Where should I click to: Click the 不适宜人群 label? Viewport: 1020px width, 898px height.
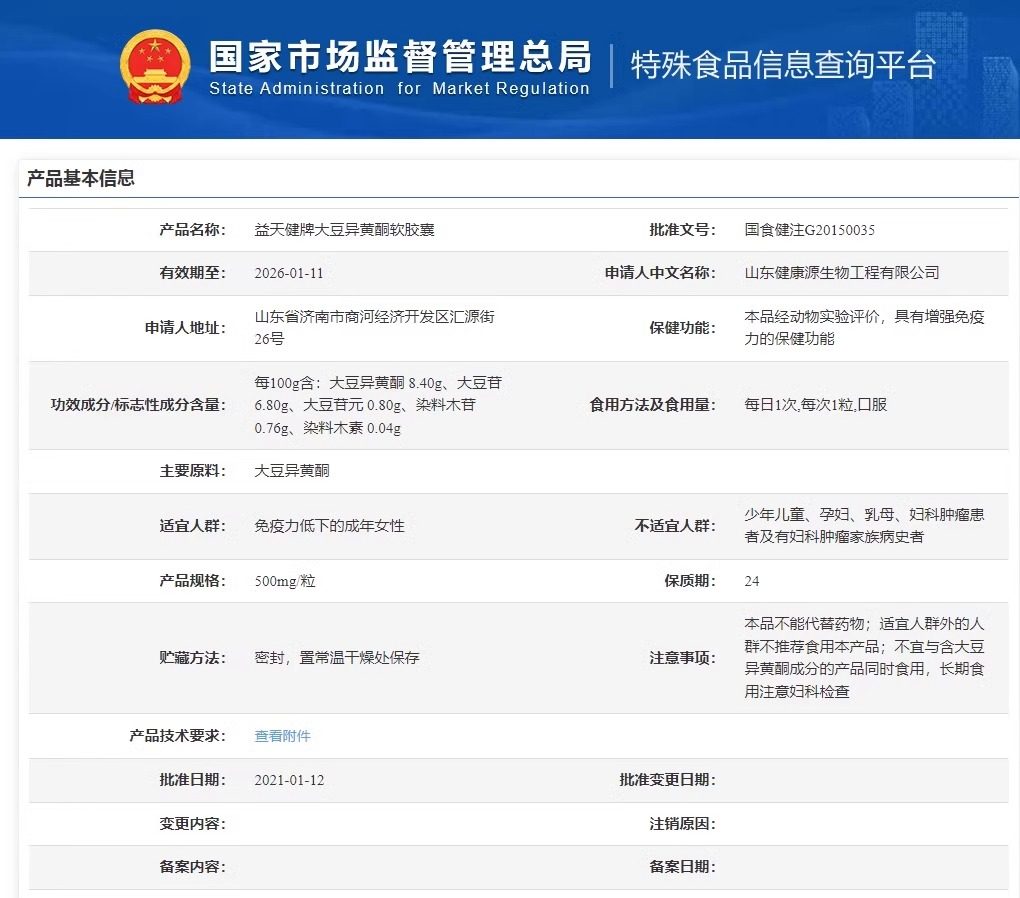point(675,526)
